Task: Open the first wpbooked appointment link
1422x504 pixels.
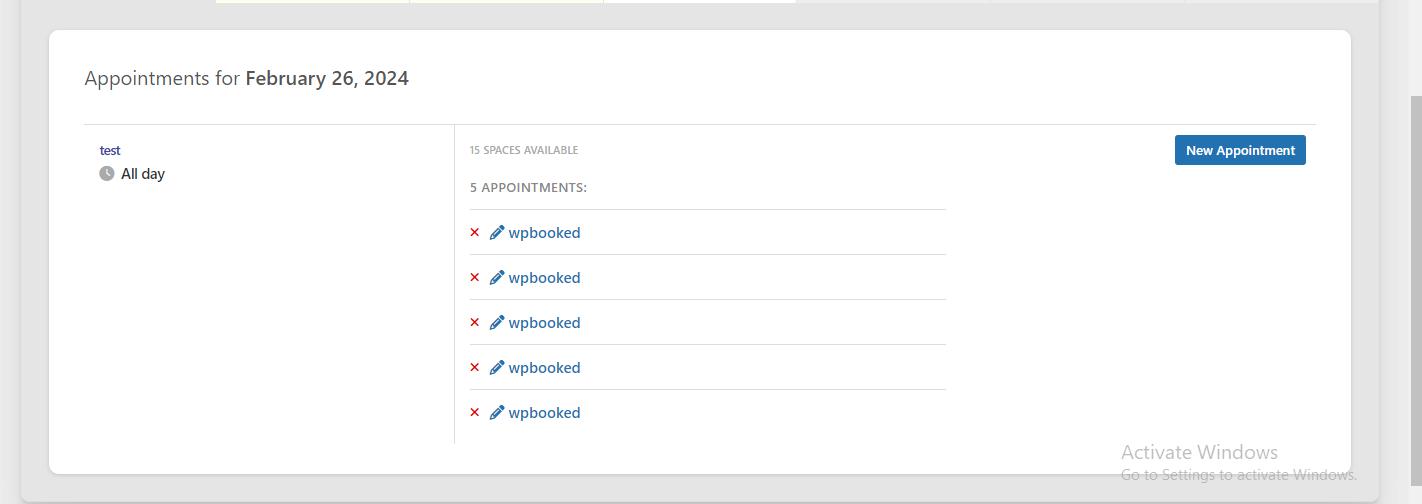Action: [544, 233]
